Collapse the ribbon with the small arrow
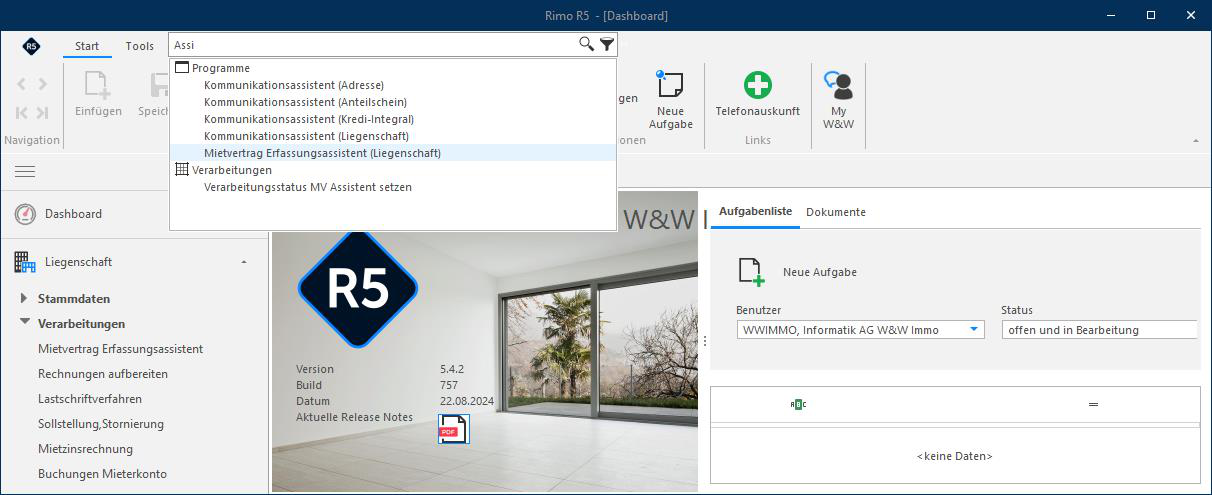This screenshot has height=495, width=1212. pos(1196,141)
